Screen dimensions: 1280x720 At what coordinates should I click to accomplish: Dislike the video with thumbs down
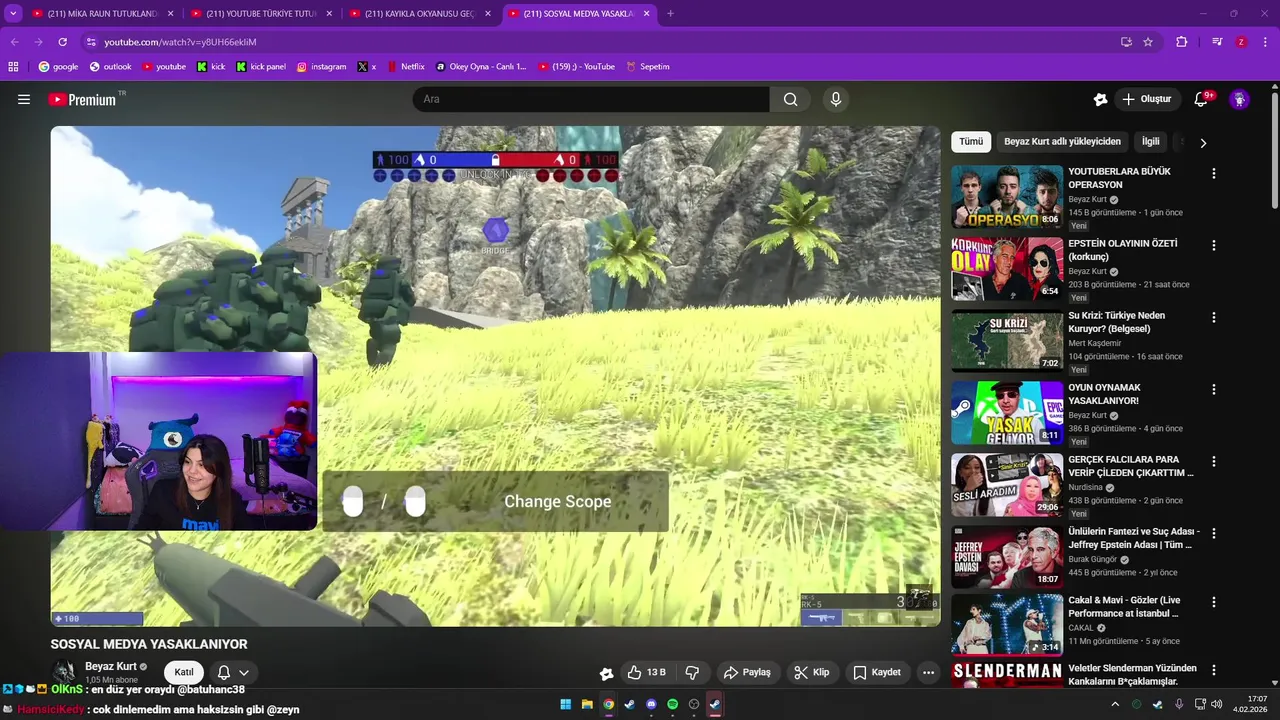pos(692,672)
